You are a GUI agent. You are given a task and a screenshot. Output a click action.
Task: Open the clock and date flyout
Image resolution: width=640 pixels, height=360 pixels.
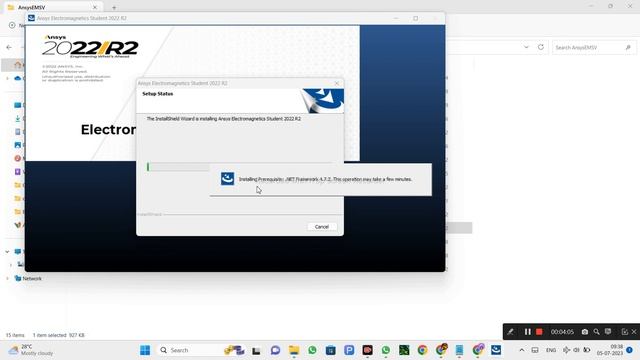(611, 350)
